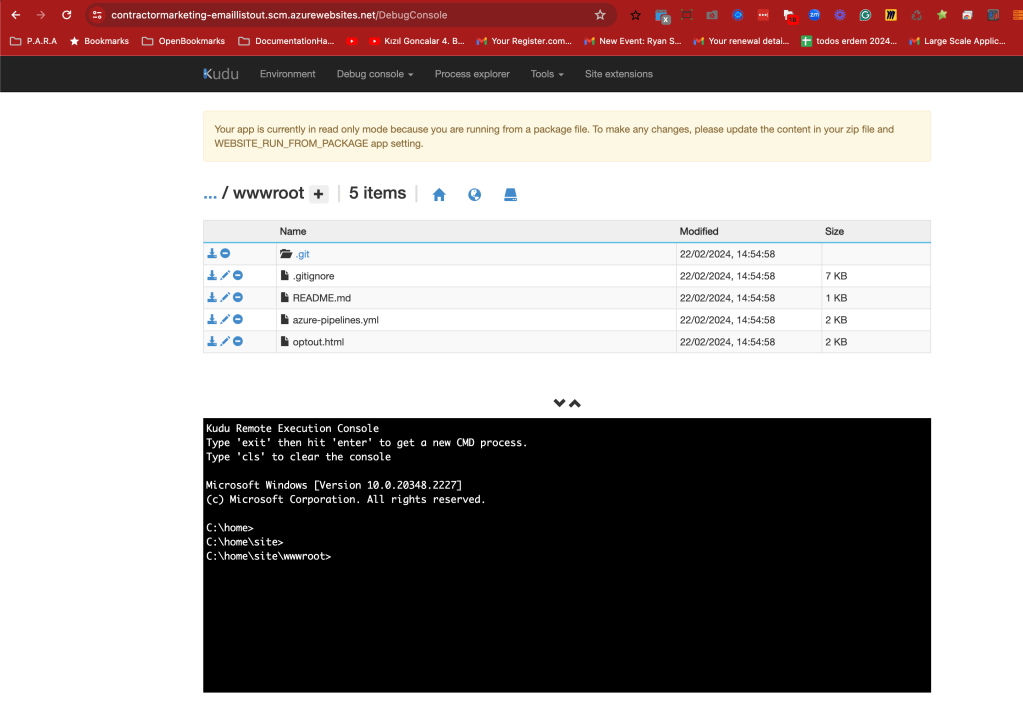The height and width of the screenshot is (705, 1023).
Task: Open Site extensions page
Action: click(x=618, y=74)
